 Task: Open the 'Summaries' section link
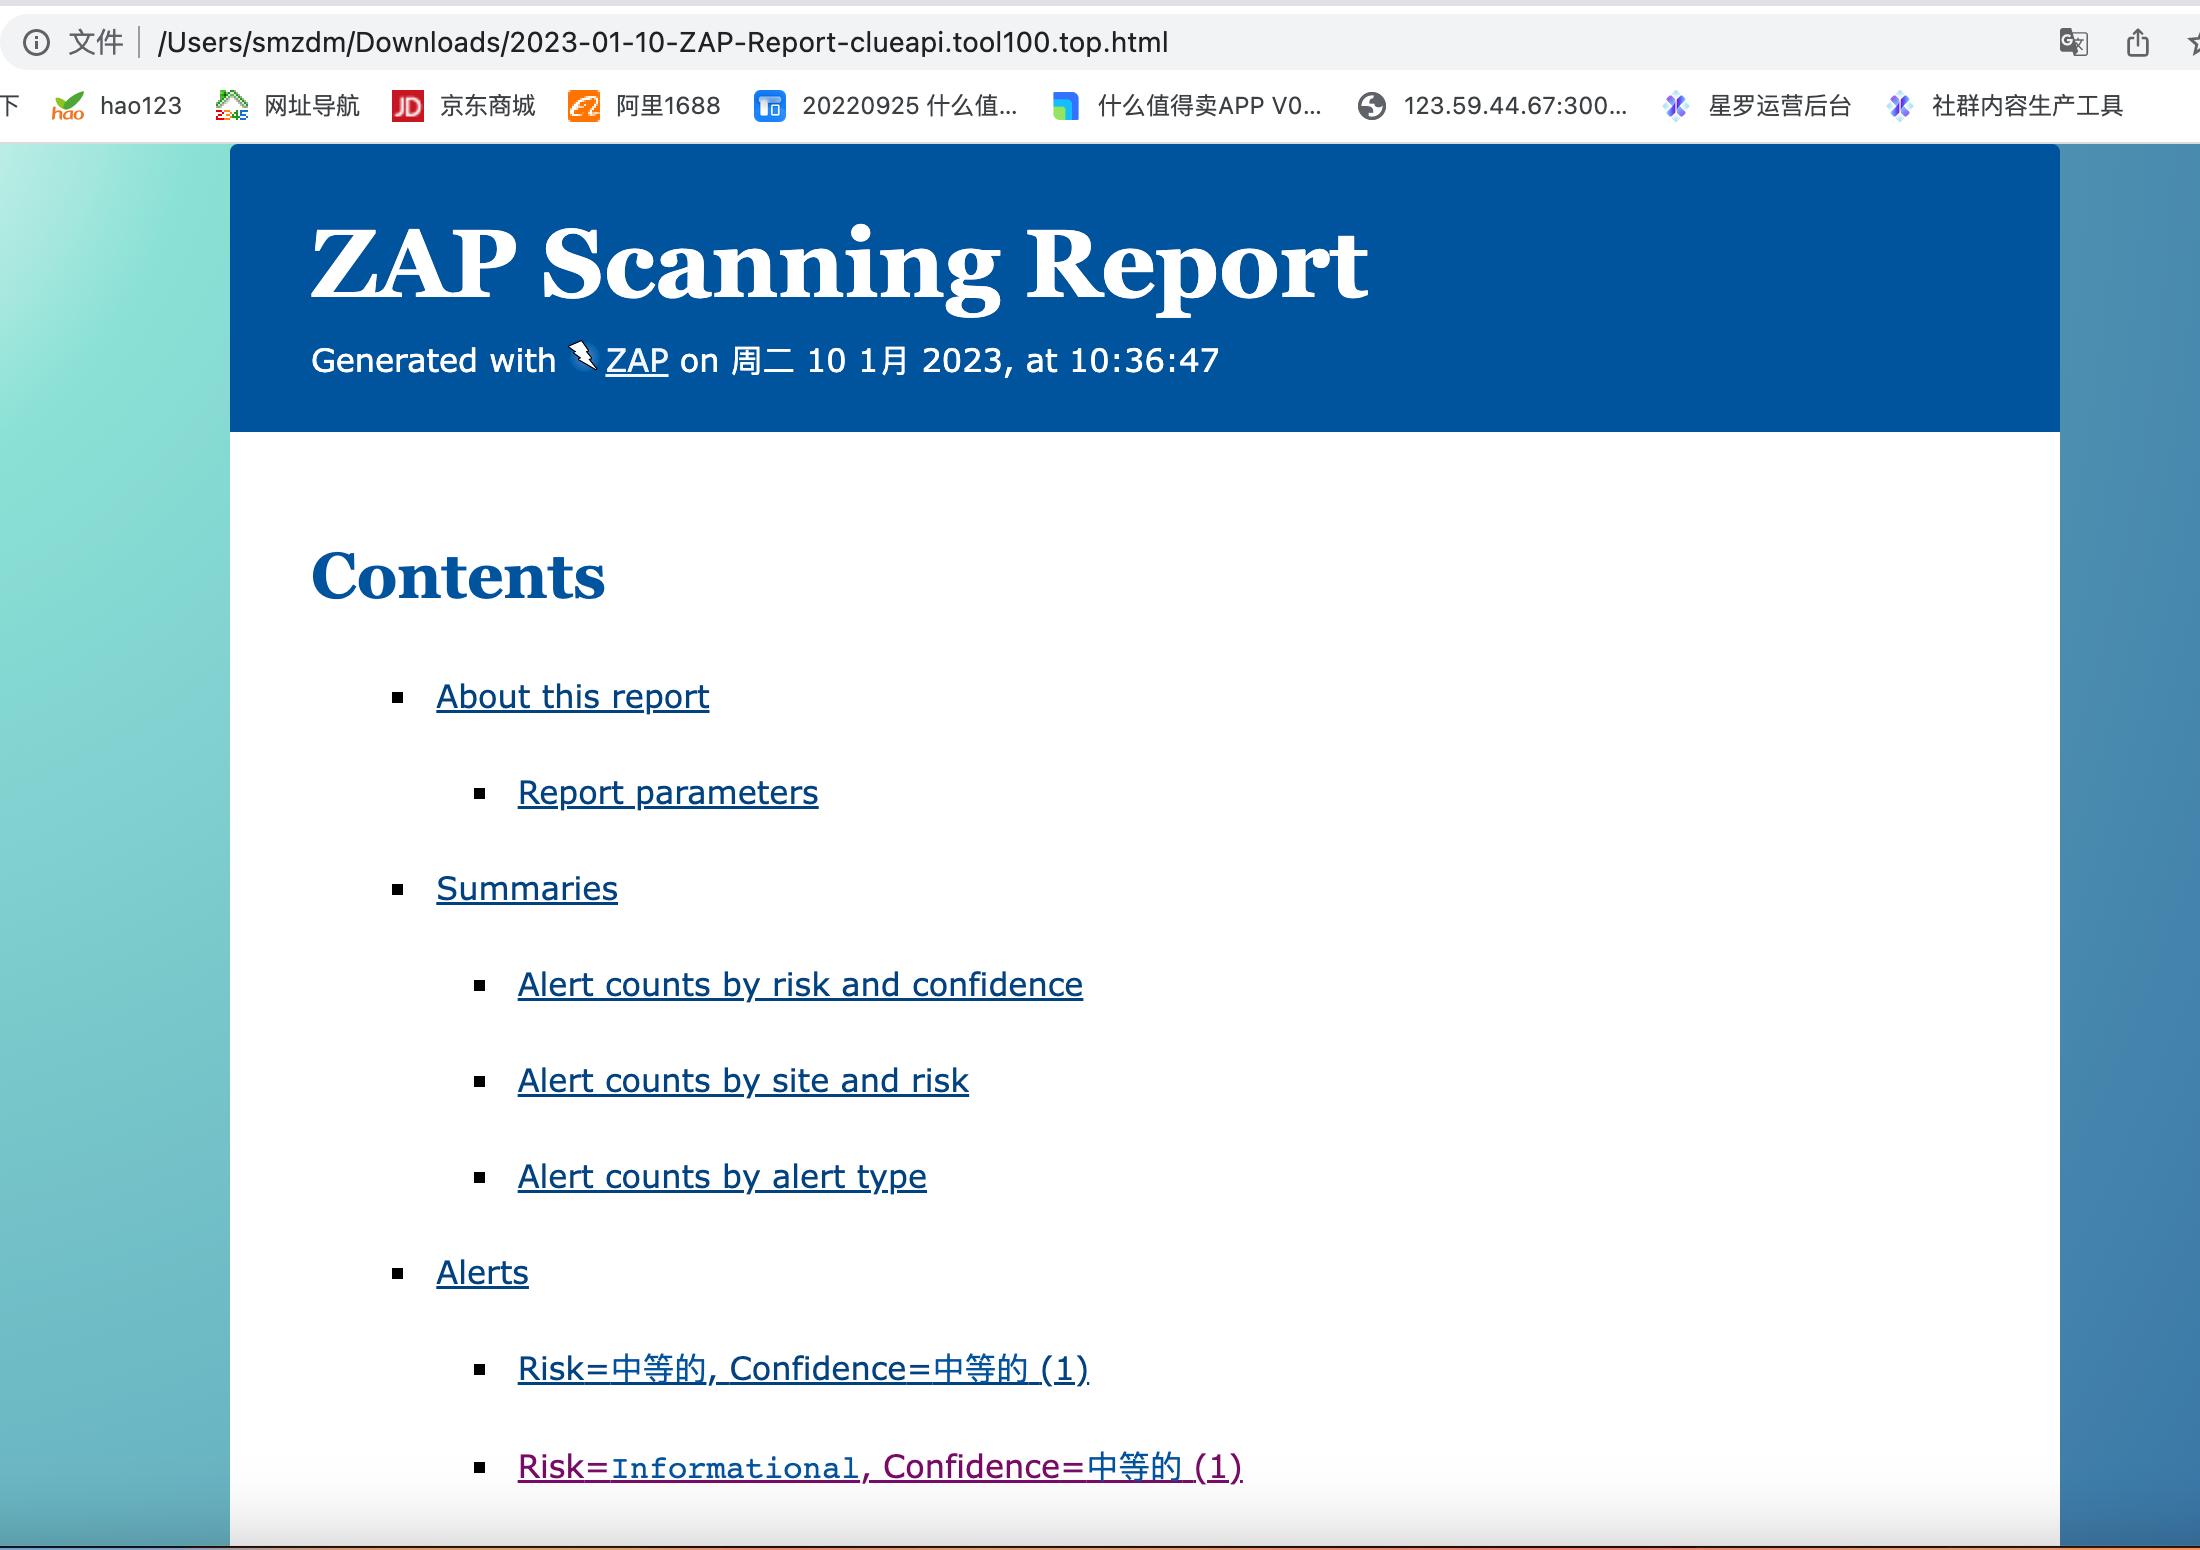click(x=526, y=888)
